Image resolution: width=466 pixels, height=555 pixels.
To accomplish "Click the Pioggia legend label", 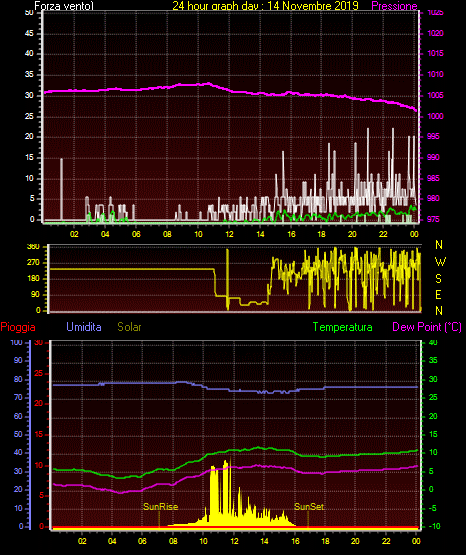I will coord(18,327).
